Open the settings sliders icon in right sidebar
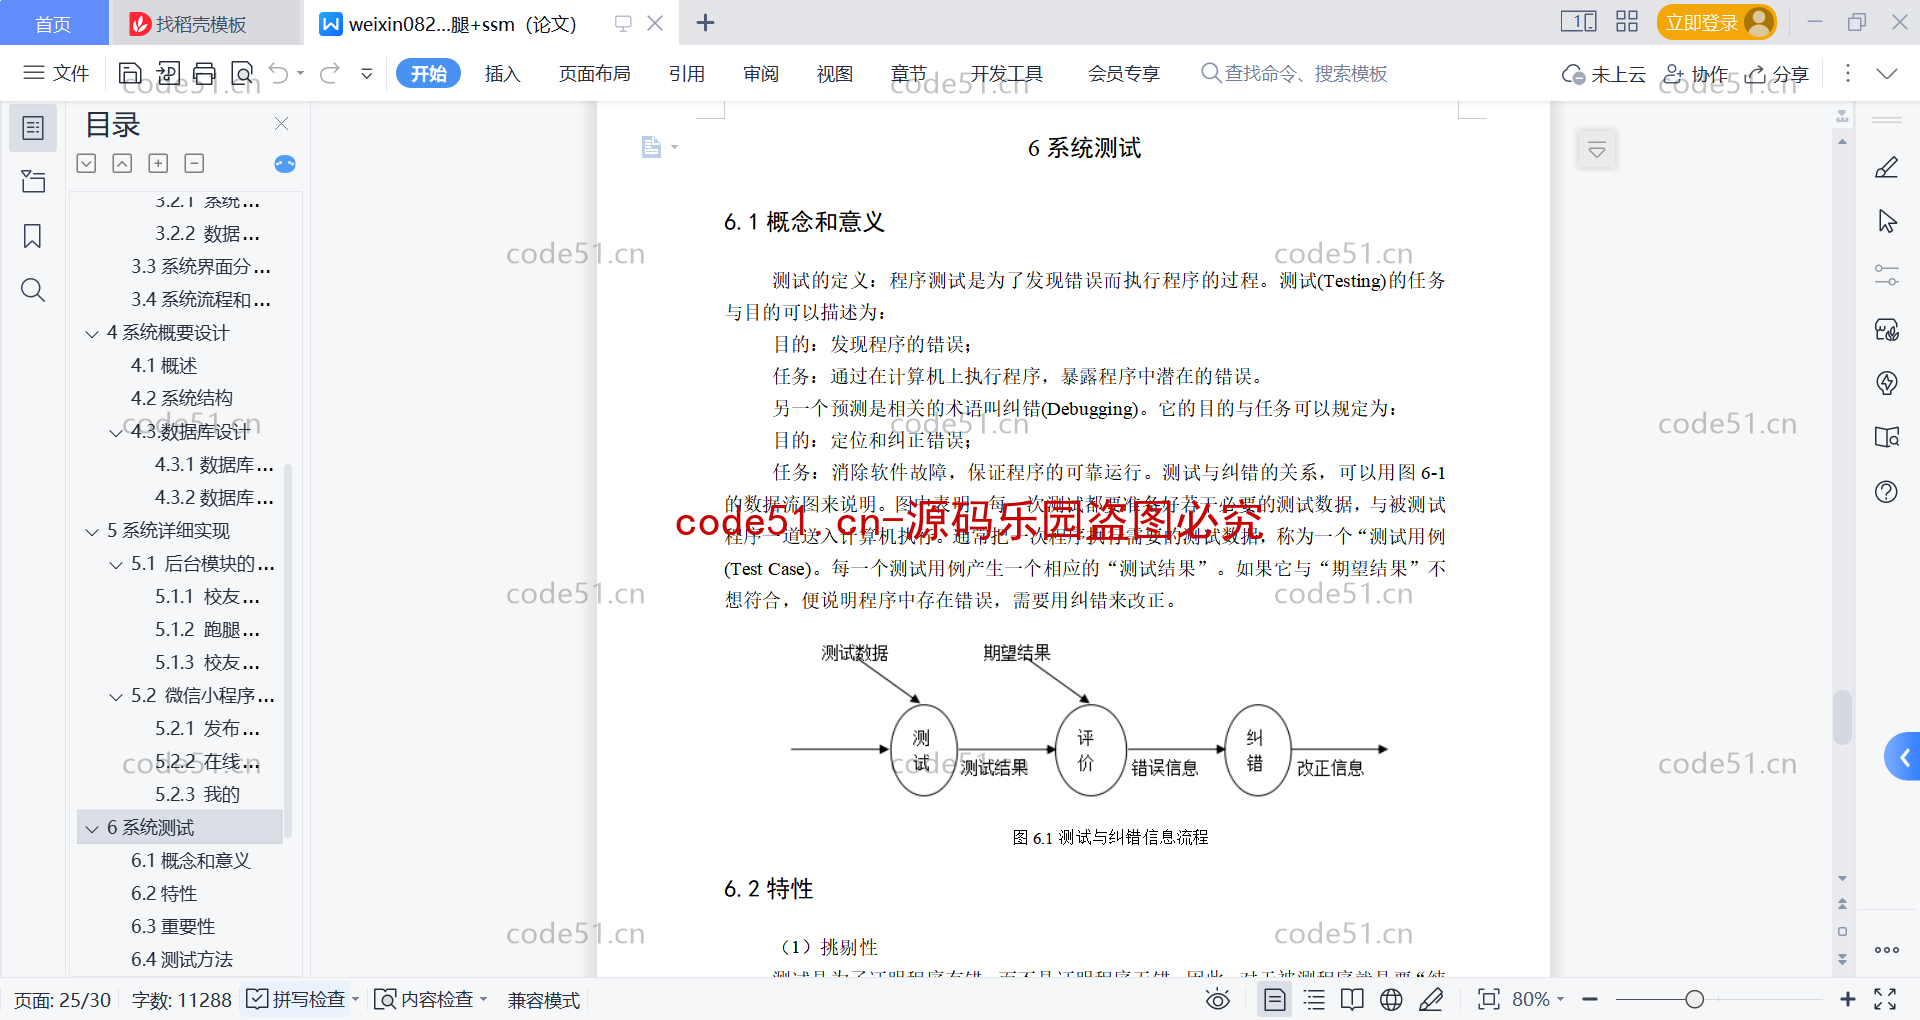This screenshot has width=1920, height=1020. coord(1887,275)
